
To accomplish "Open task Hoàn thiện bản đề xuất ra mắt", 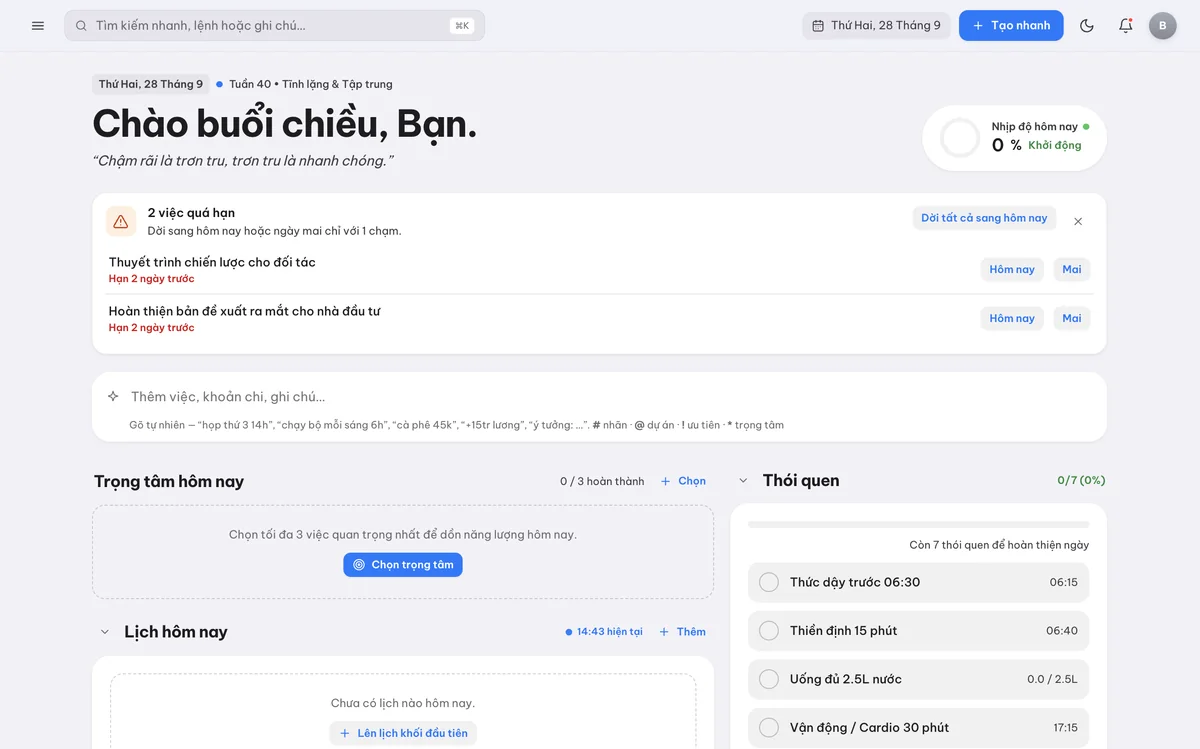I will point(244,311).
